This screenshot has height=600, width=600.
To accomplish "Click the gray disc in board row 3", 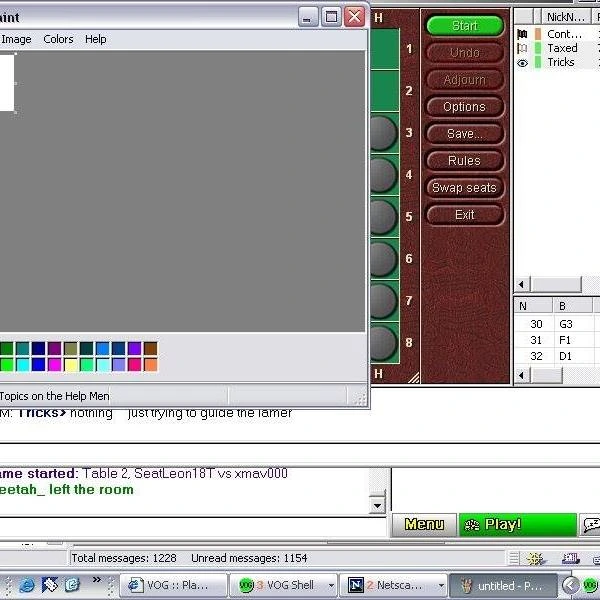I will pos(383,133).
